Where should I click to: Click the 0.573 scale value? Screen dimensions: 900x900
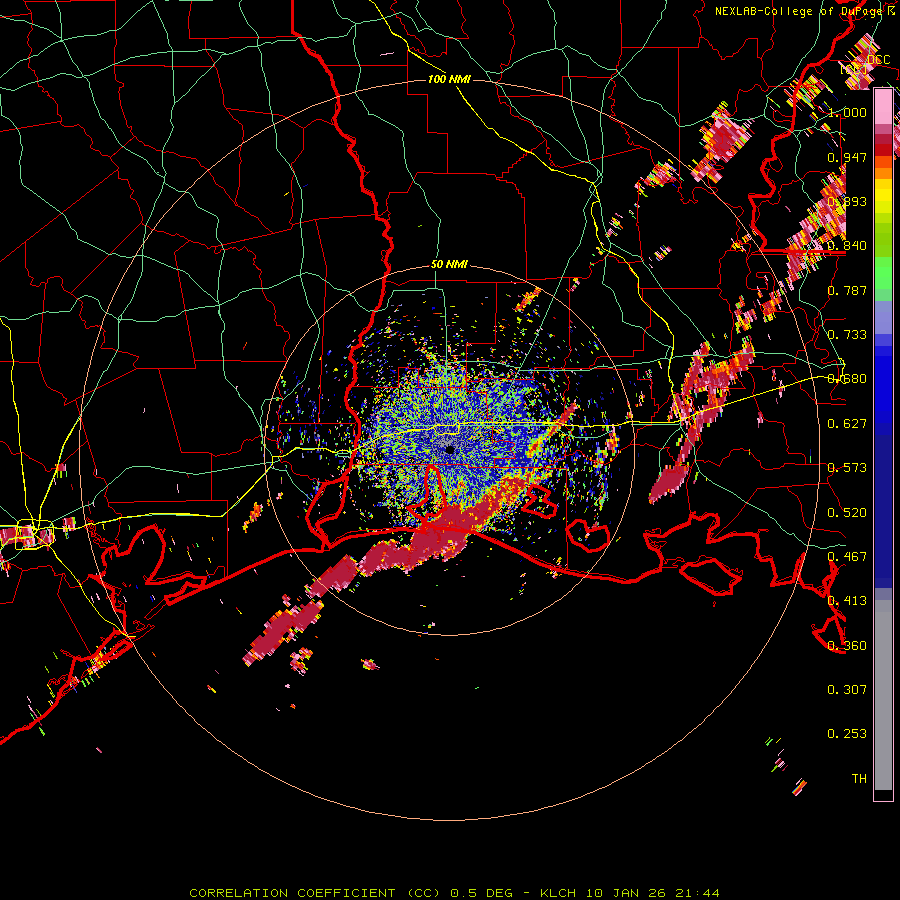pyautogui.click(x=847, y=468)
